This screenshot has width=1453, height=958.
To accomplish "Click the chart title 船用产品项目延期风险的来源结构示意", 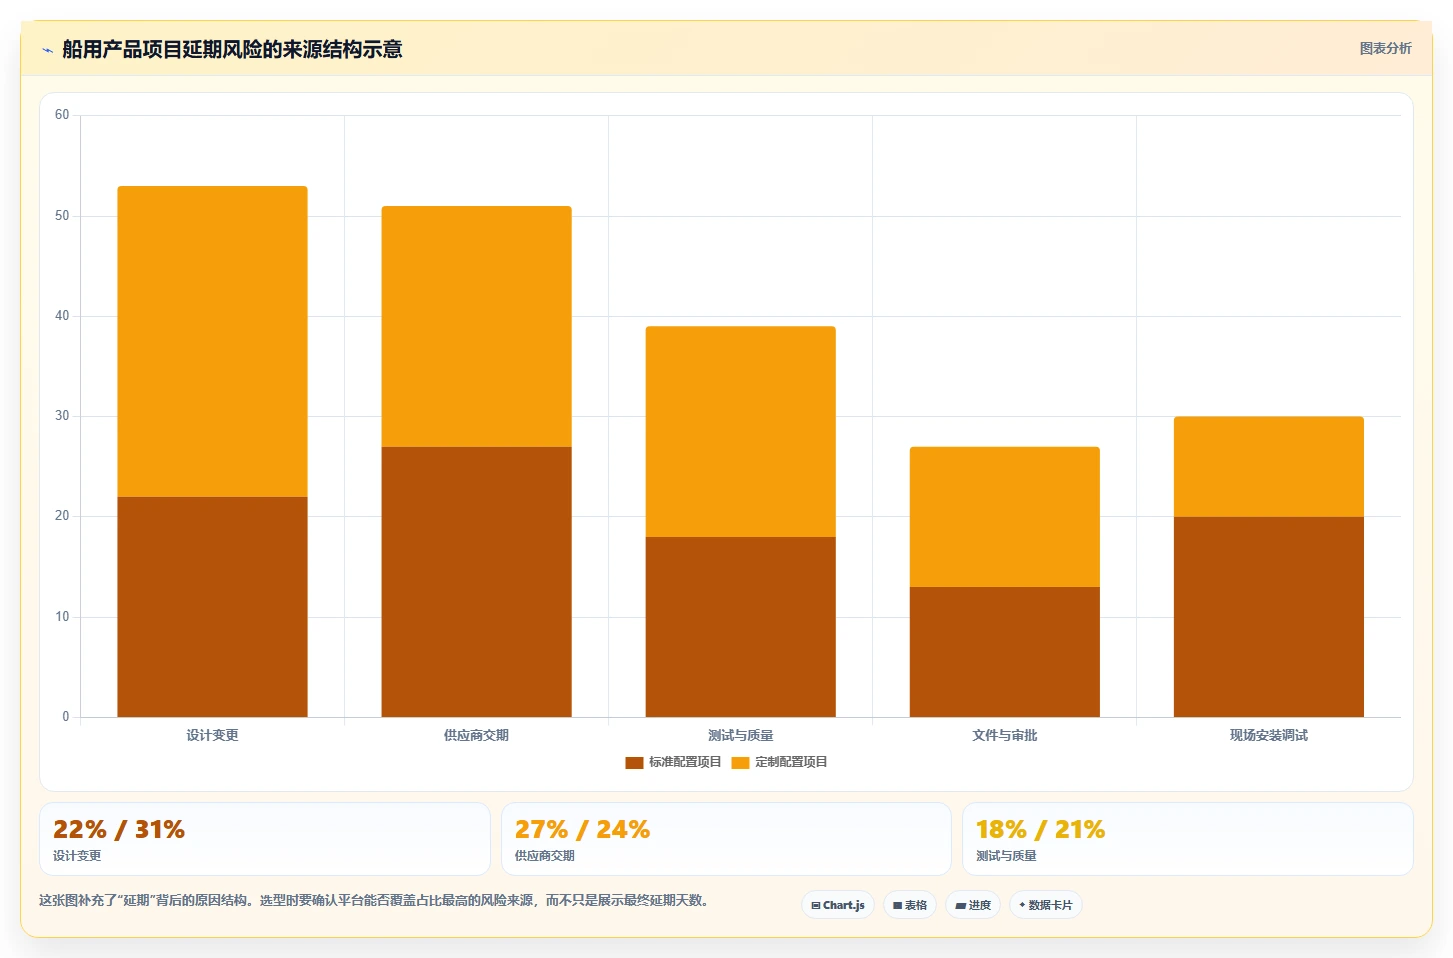I will tap(232, 49).
